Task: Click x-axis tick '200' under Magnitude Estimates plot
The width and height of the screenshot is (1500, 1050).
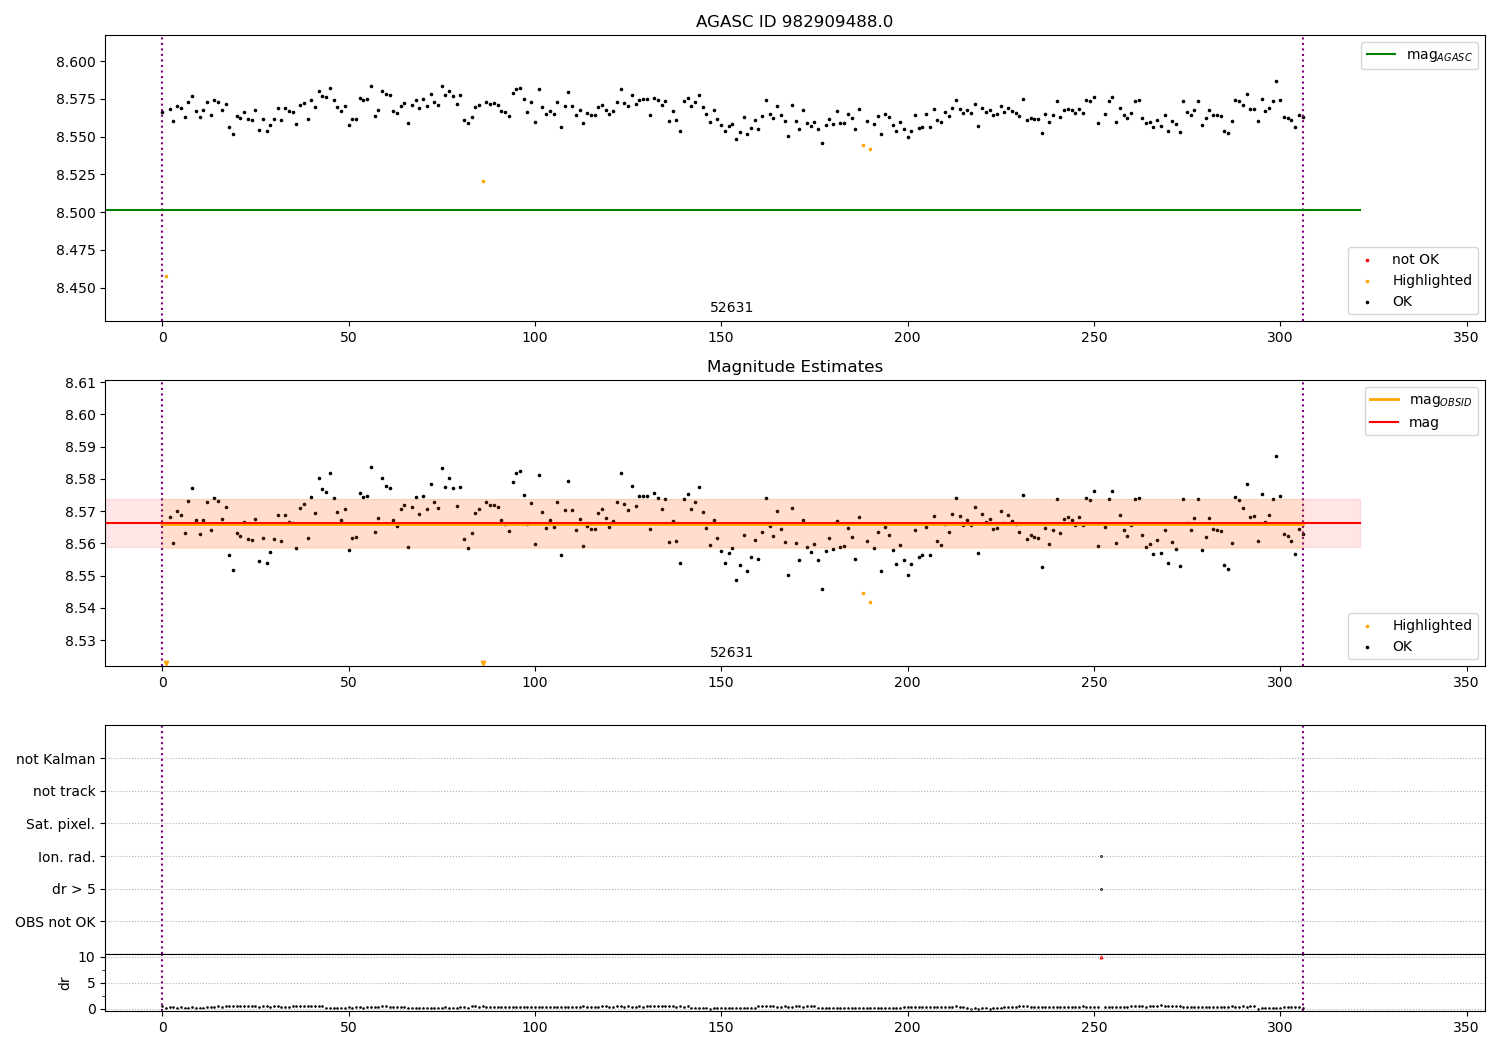Action: 907,683
